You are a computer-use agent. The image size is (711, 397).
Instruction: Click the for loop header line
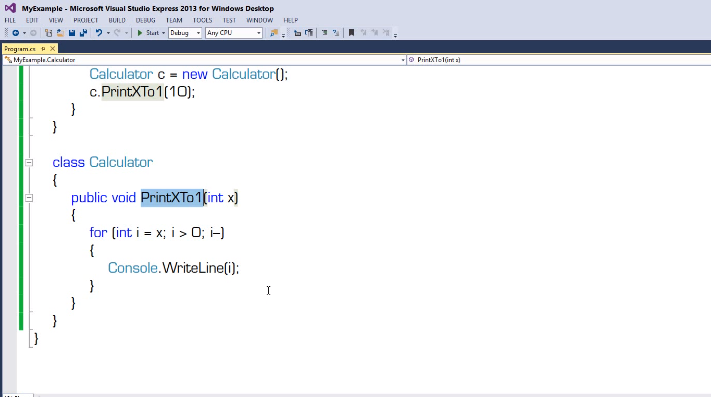(x=157, y=233)
